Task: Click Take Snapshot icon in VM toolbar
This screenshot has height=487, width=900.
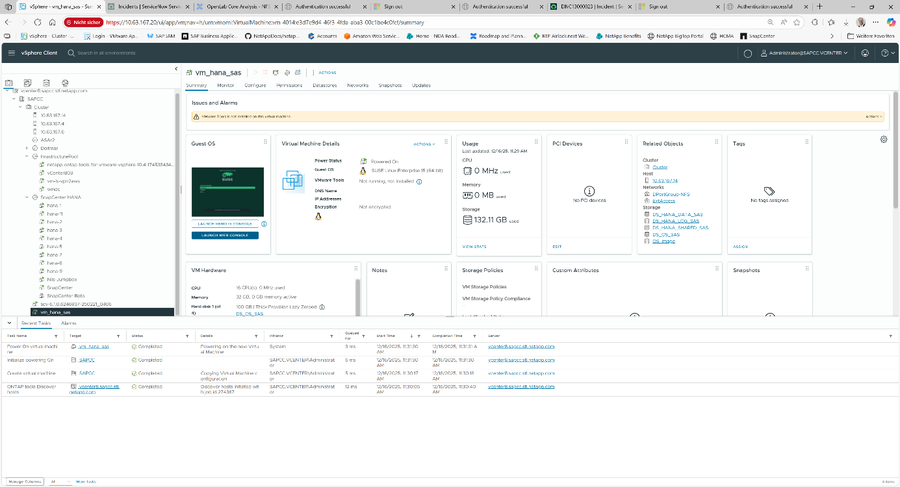Action: pos(298,73)
